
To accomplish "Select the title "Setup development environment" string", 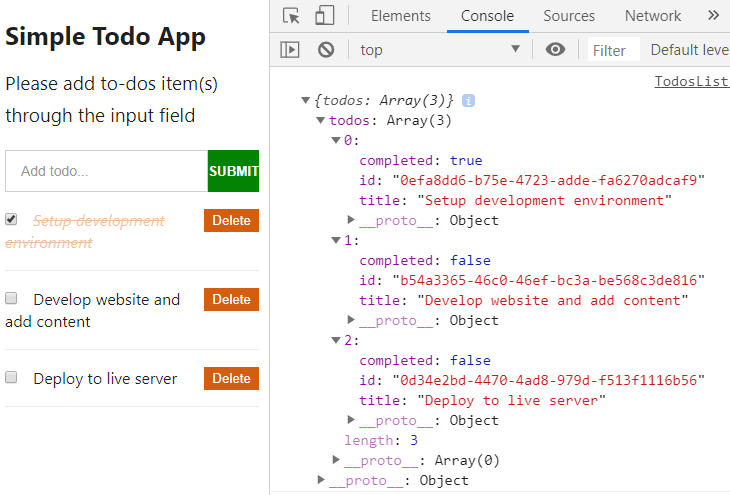I will click(544, 200).
